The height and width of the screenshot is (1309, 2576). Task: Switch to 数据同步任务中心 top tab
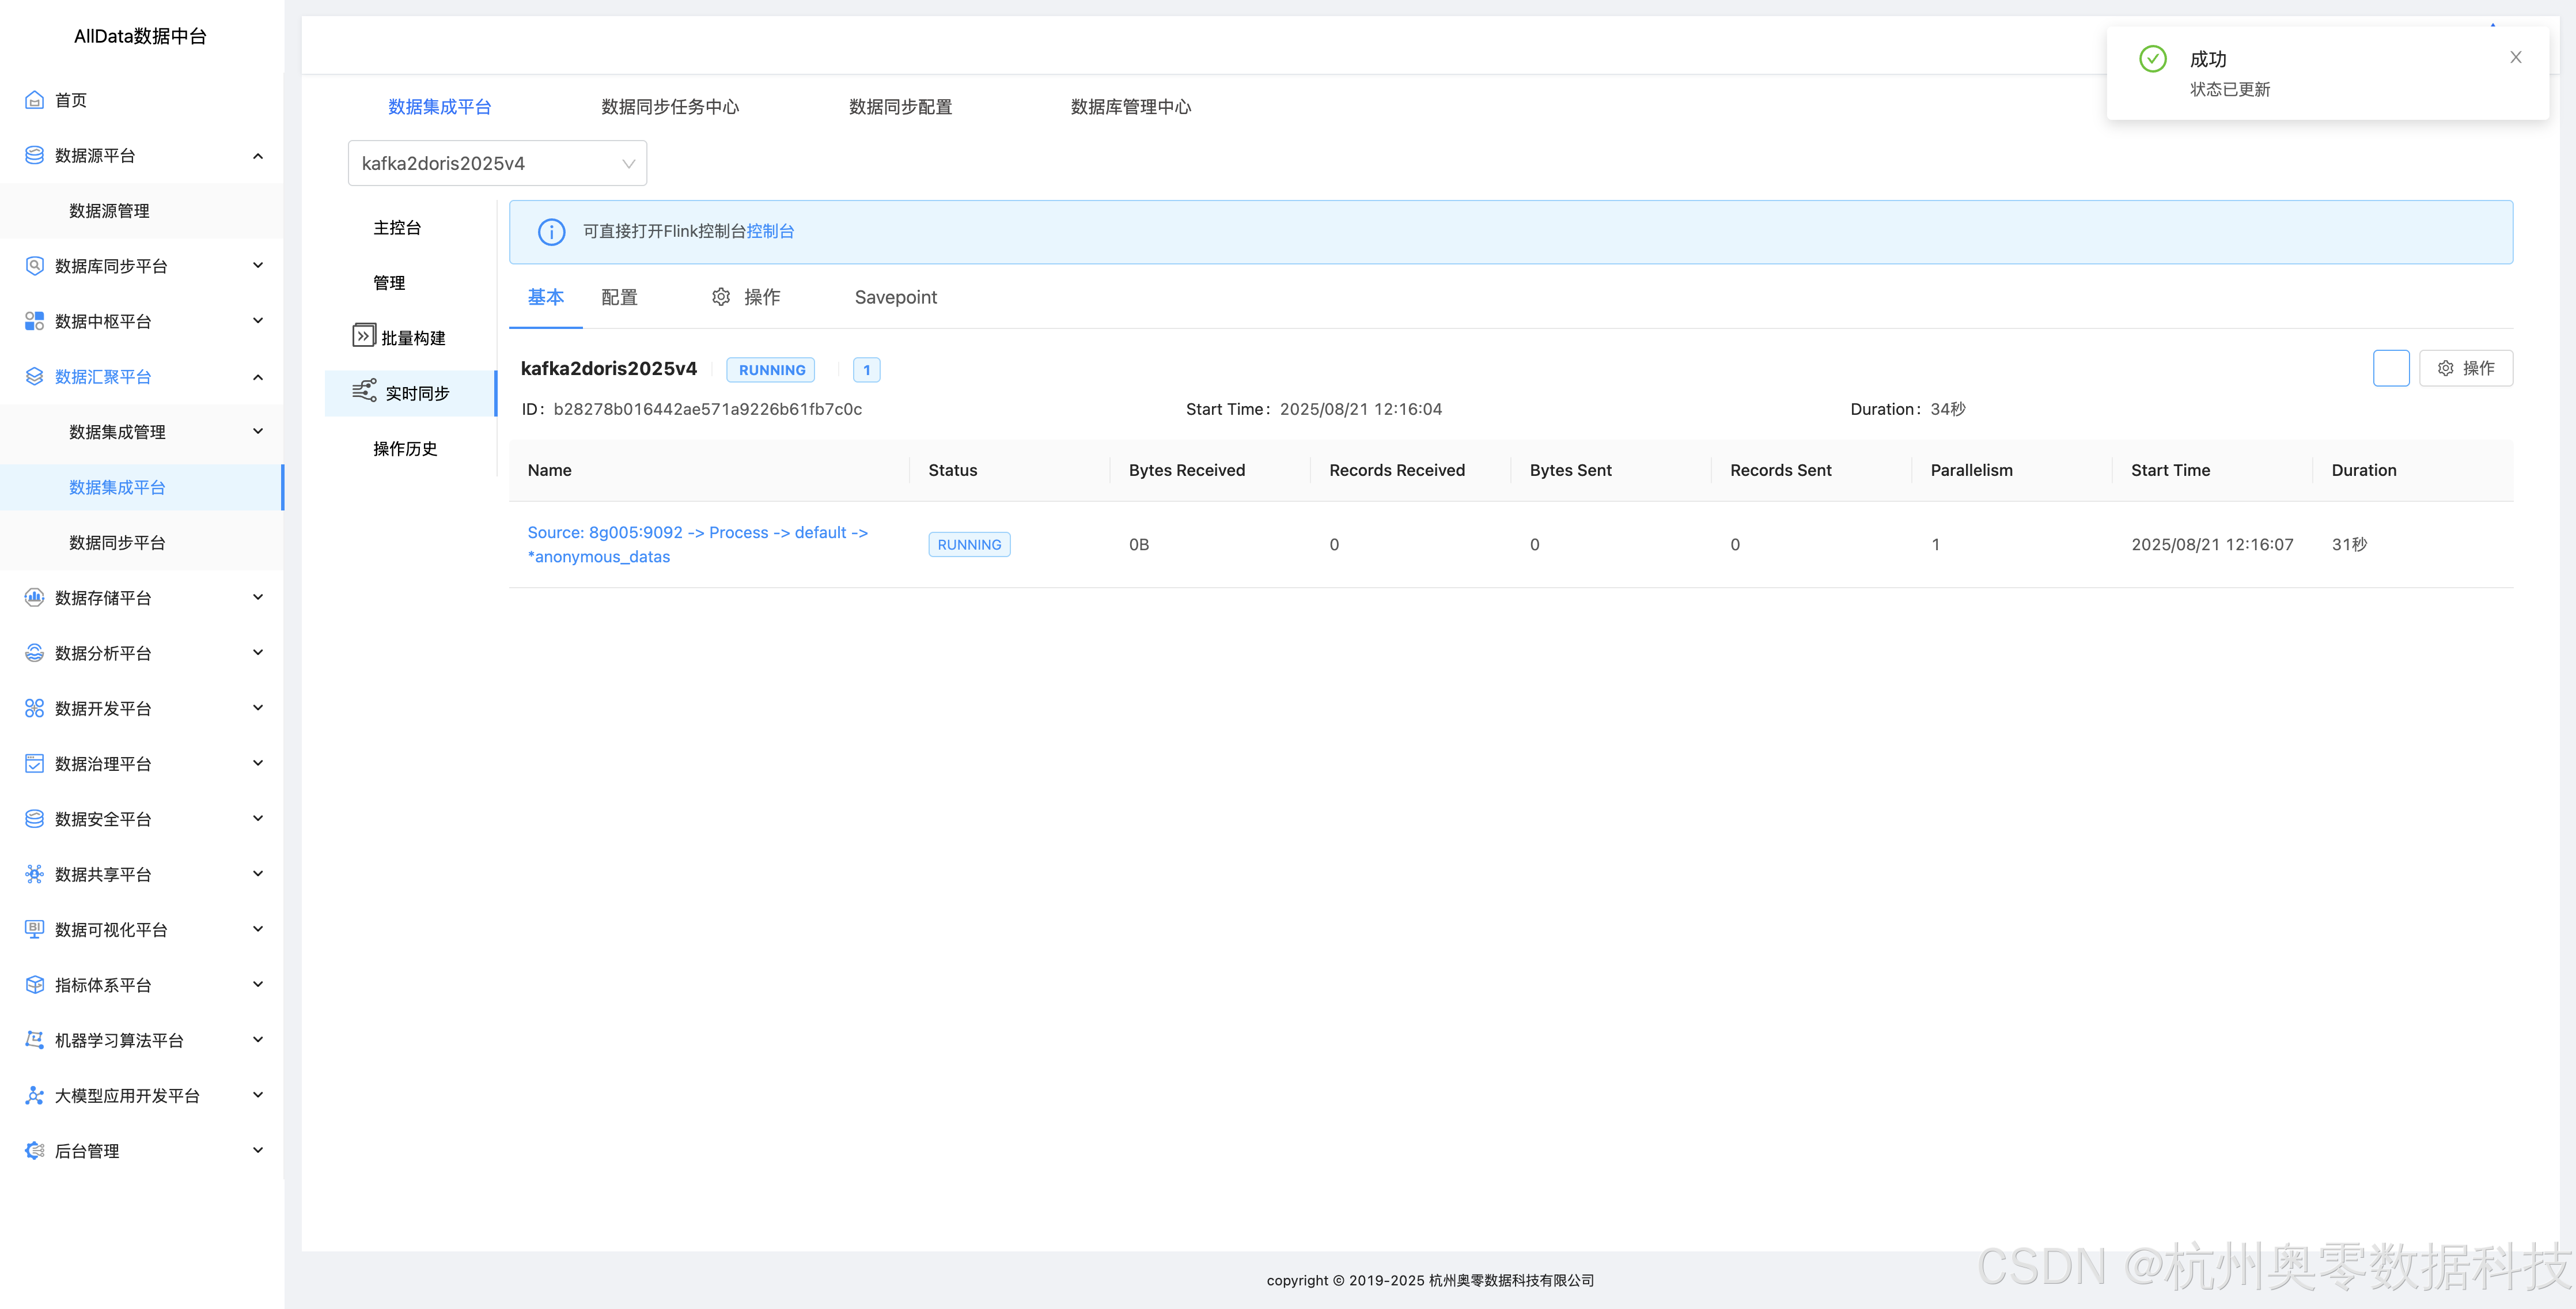[670, 107]
